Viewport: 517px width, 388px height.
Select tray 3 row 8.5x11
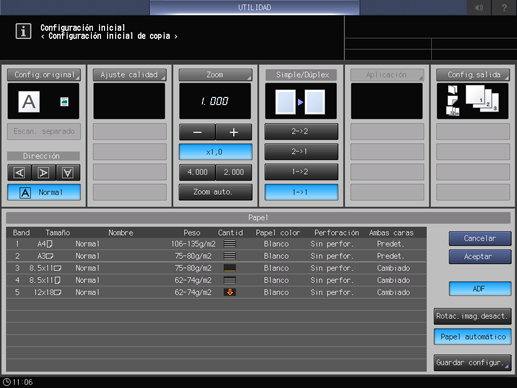[x=216, y=268]
